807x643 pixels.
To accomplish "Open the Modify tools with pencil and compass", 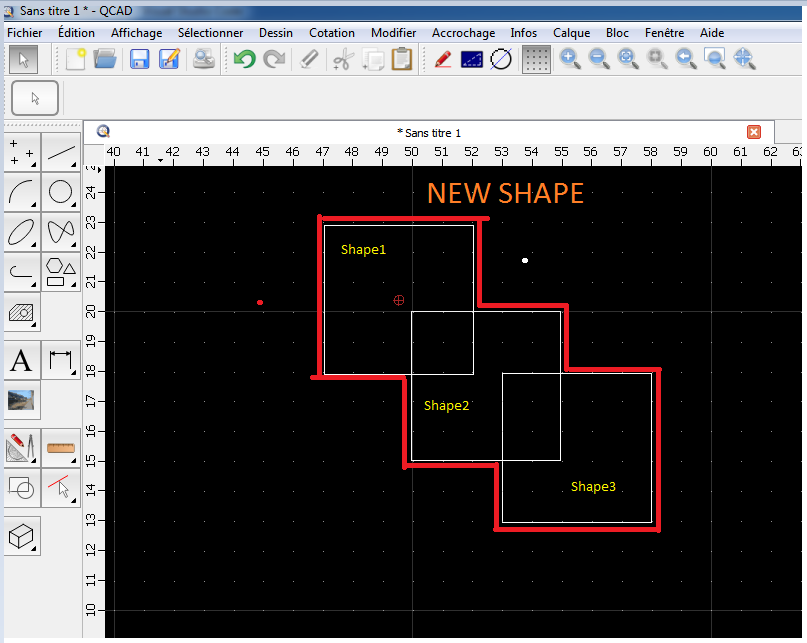I will pyautogui.click(x=22, y=447).
